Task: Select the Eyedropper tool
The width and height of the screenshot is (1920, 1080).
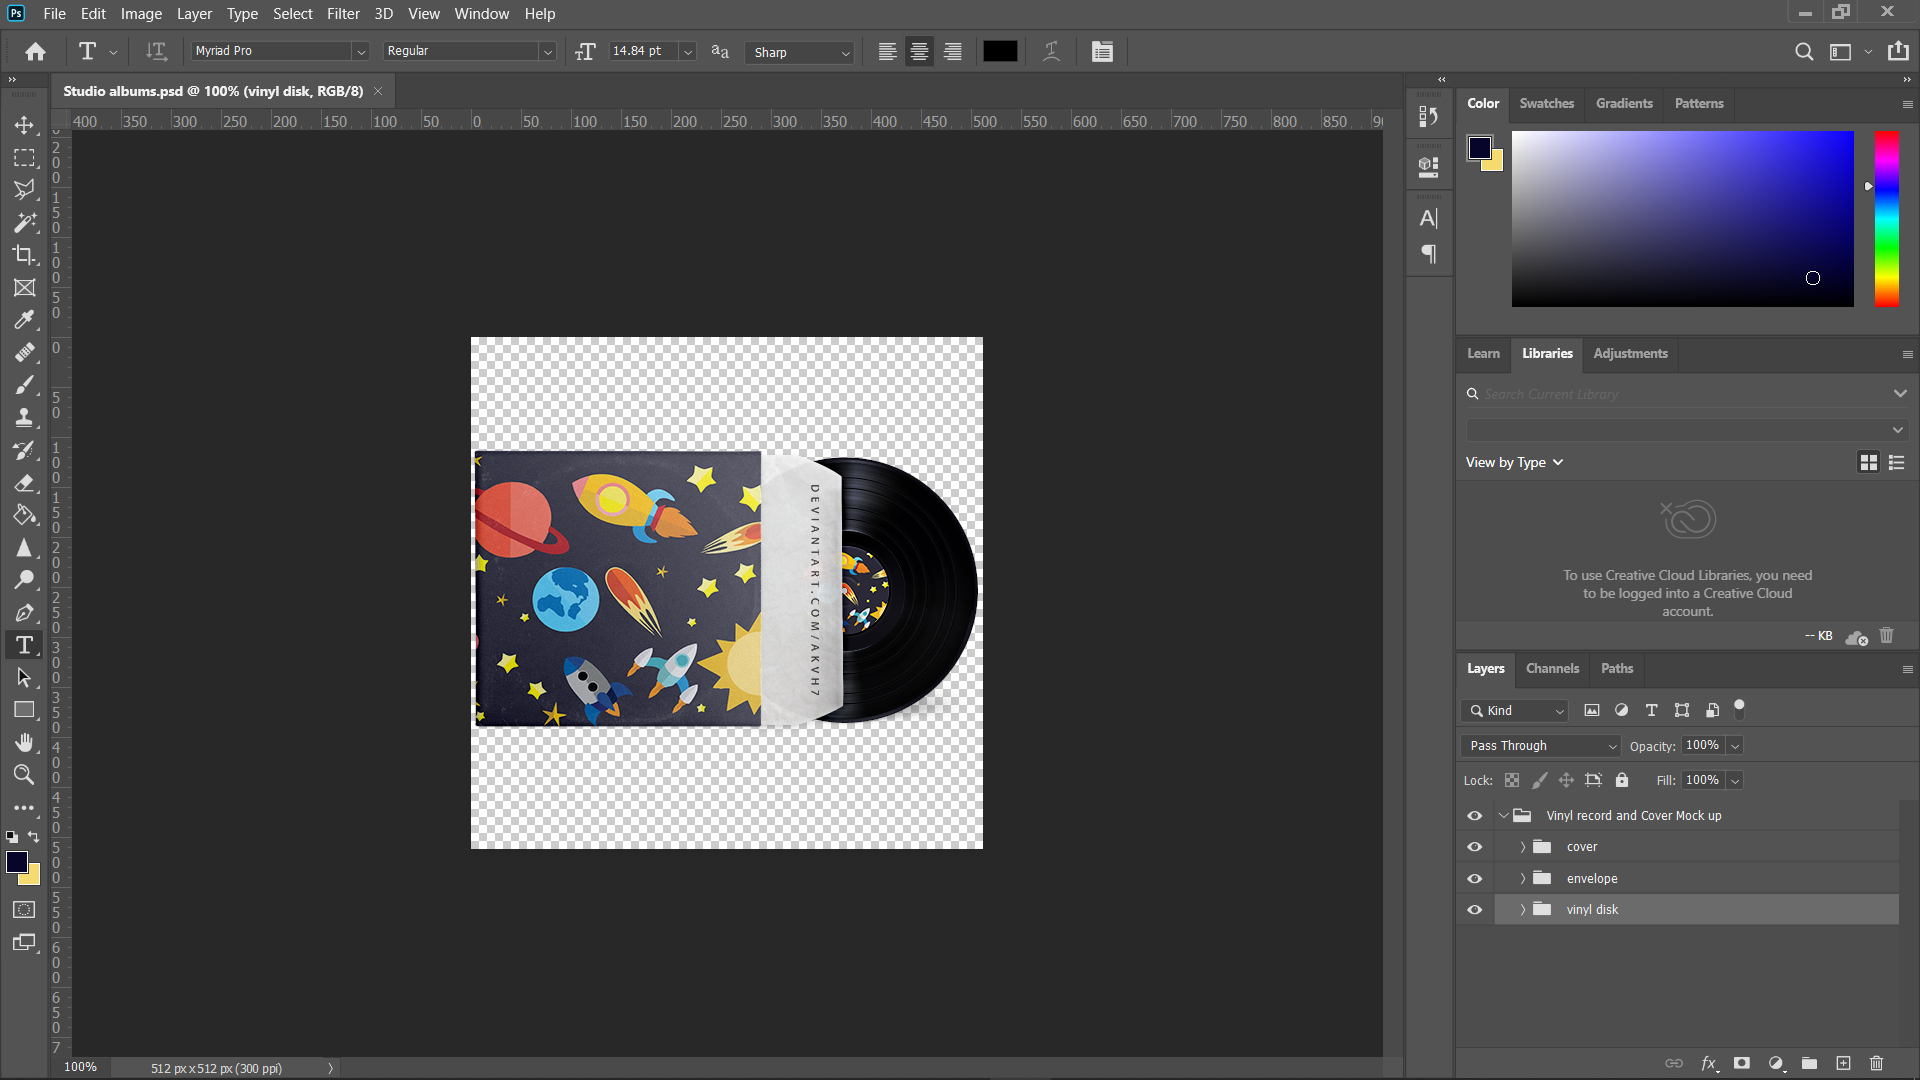Action: (24, 320)
